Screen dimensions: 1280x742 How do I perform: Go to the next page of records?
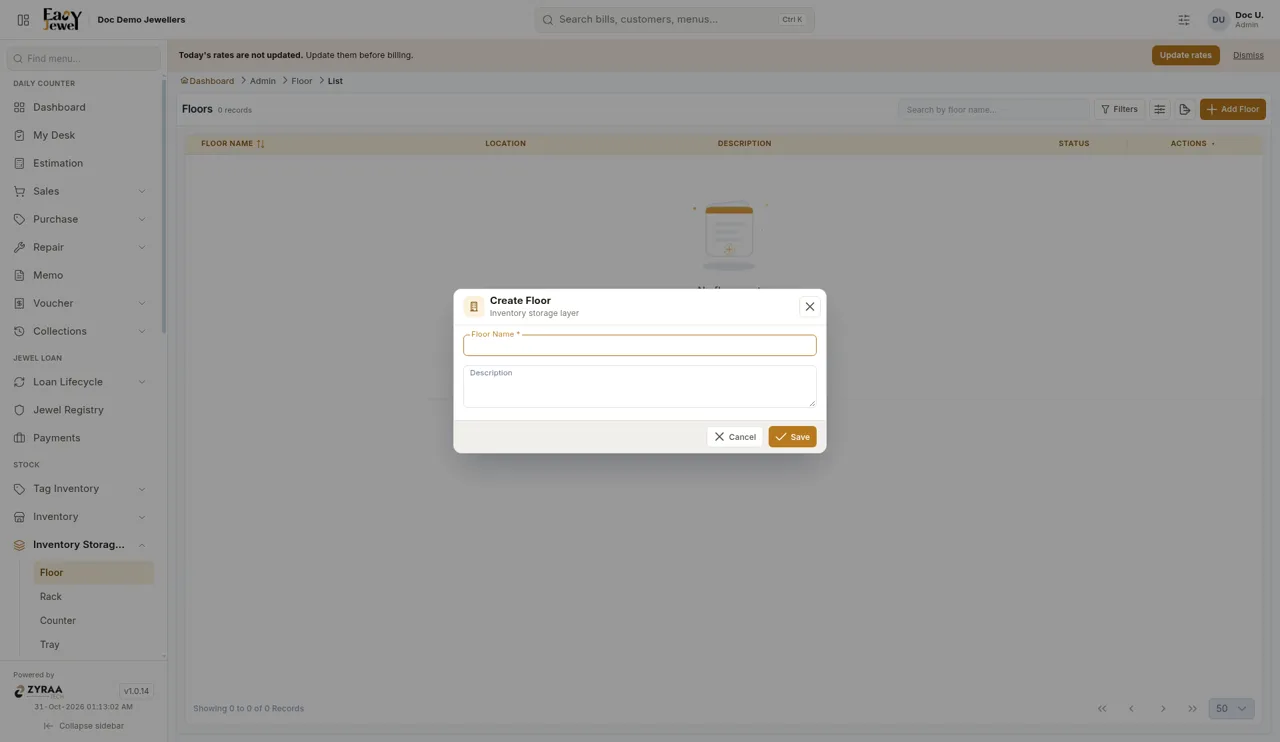[1163, 708]
